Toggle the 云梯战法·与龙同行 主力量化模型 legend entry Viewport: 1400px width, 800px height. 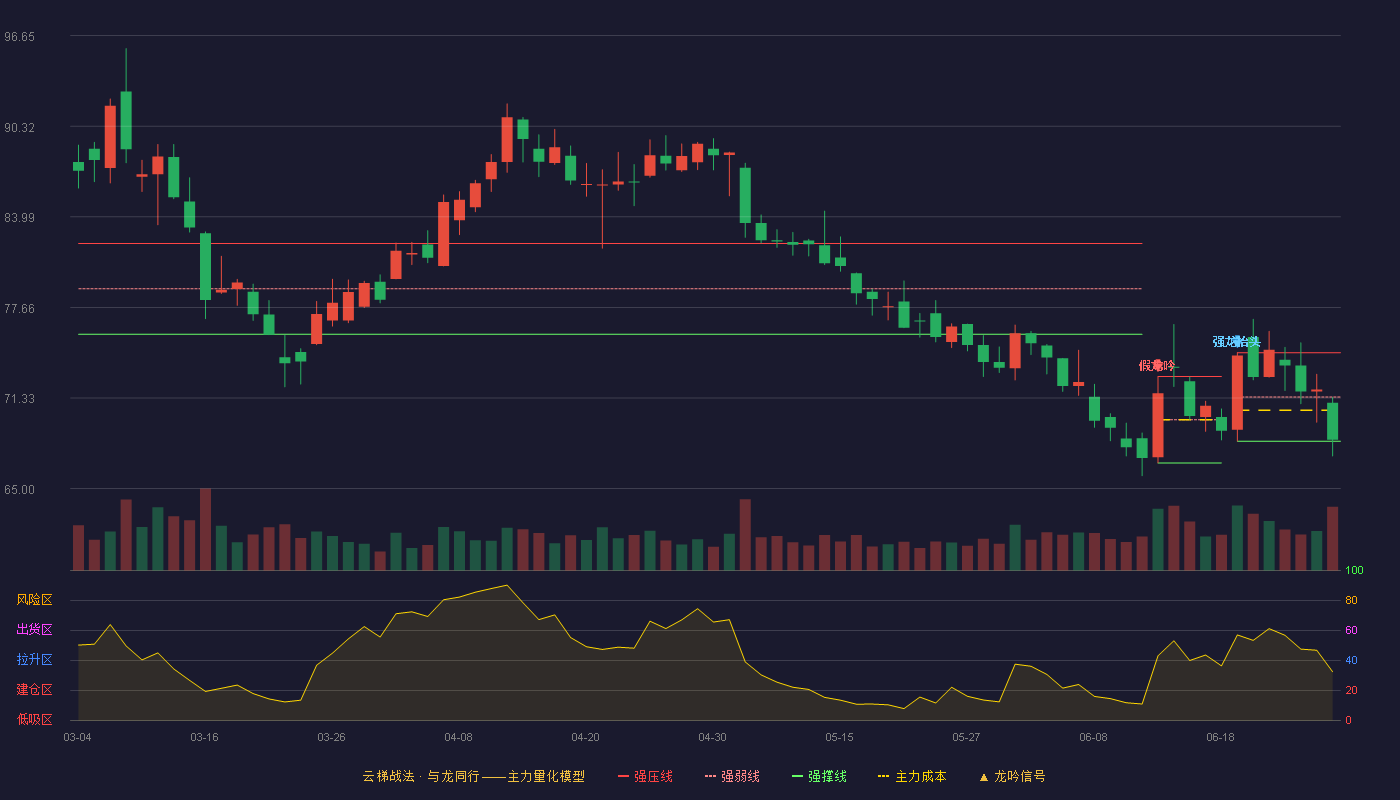click(x=473, y=776)
